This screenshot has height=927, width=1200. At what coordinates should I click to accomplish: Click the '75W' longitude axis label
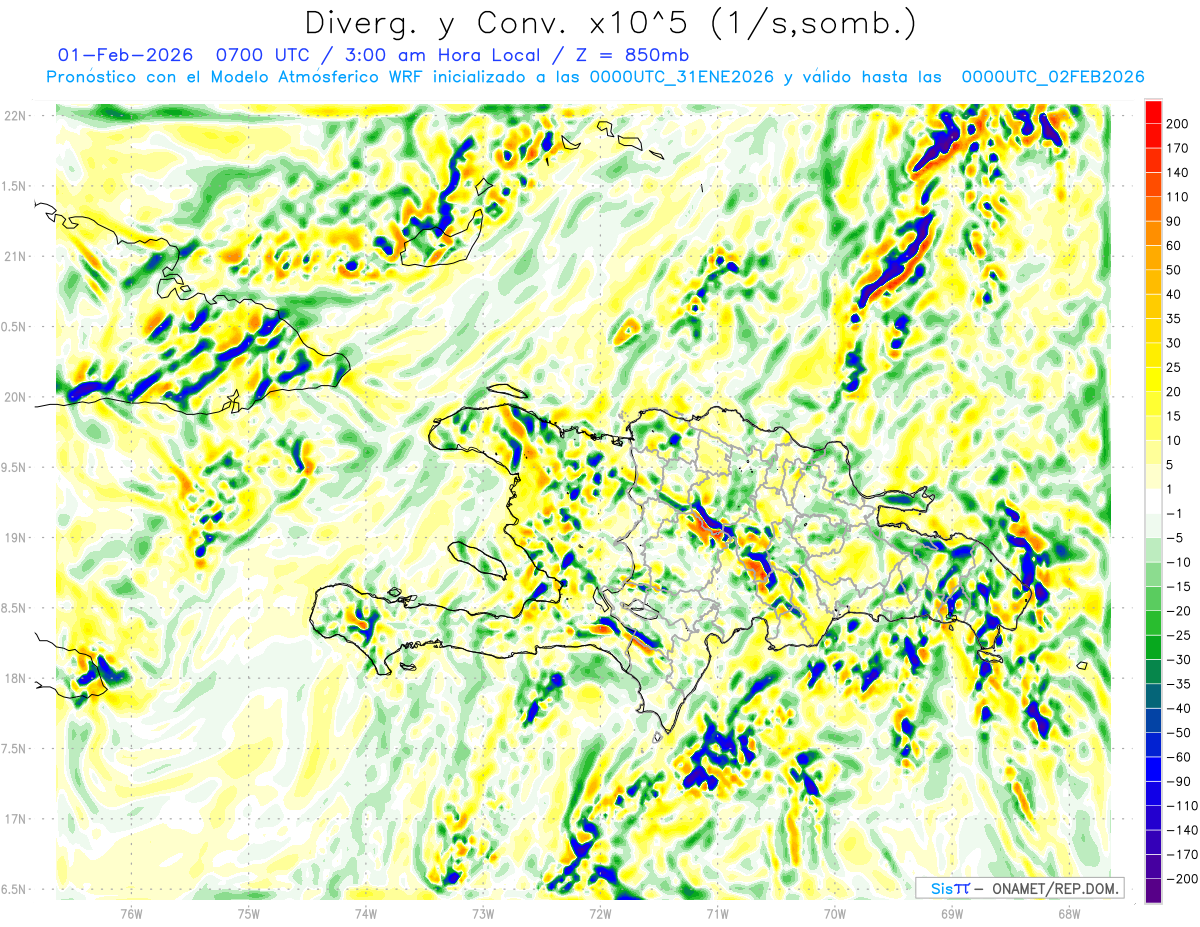(248, 914)
